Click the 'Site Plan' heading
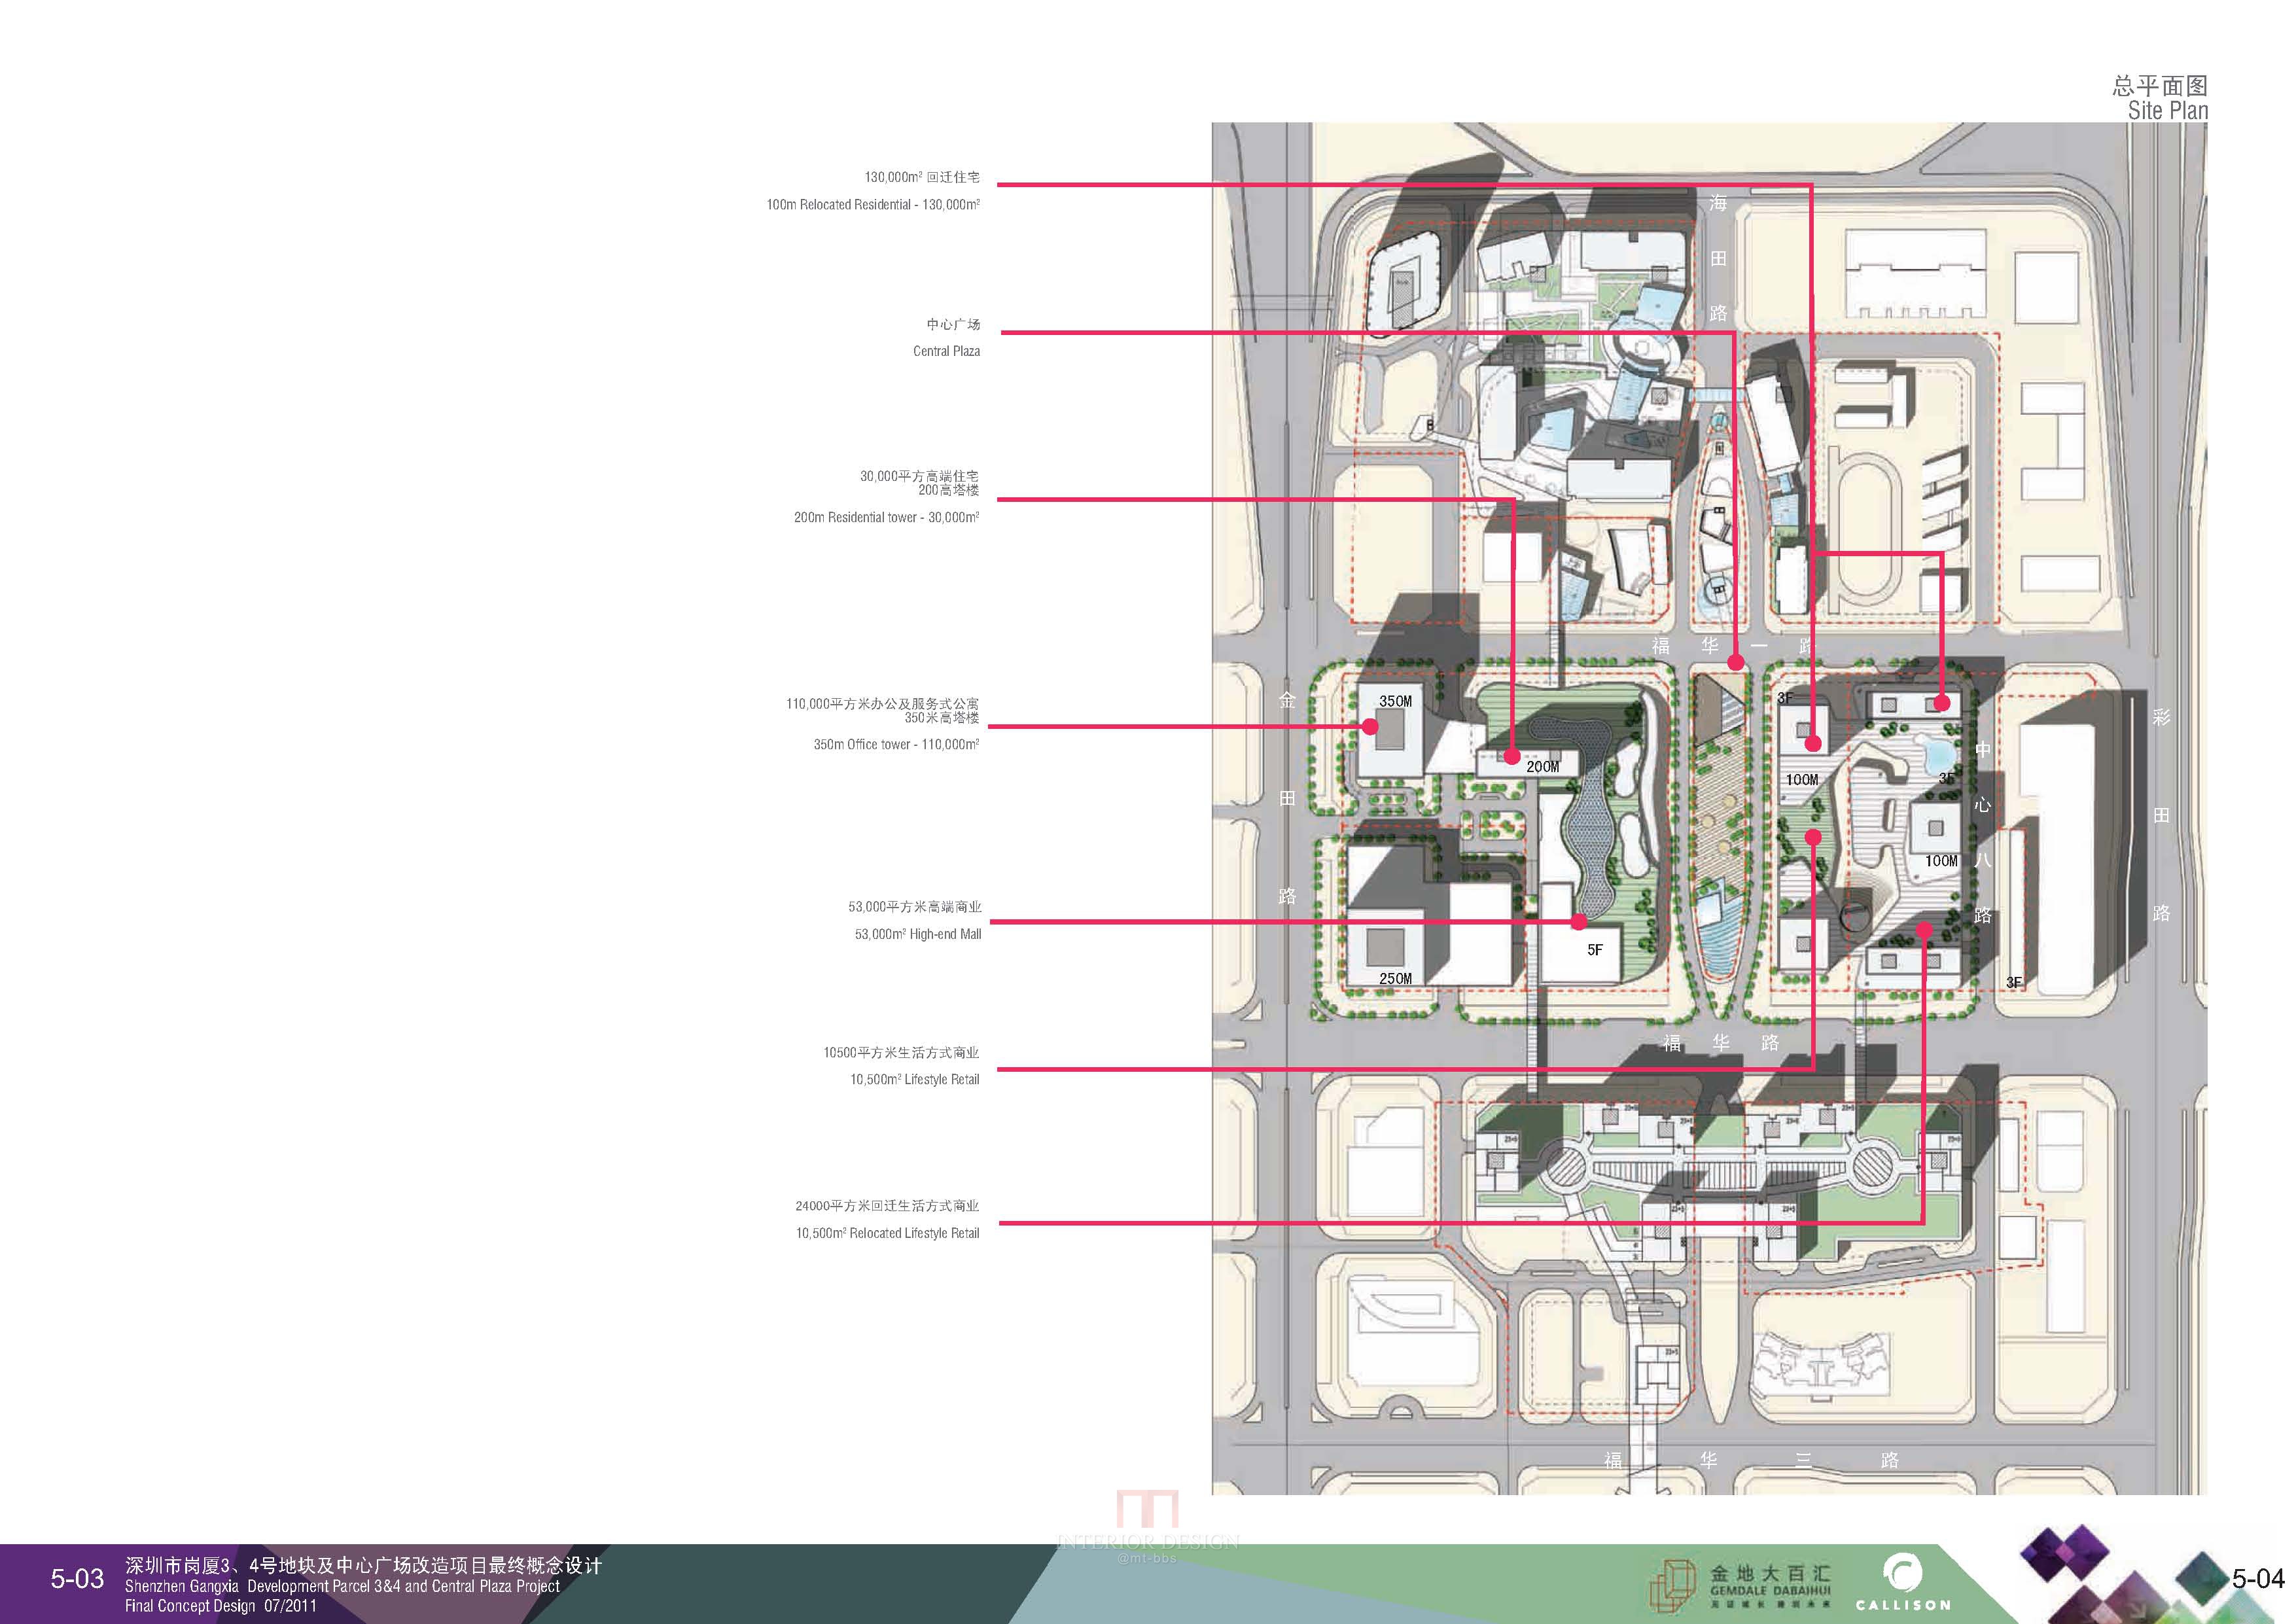 [x=2167, y=111]
